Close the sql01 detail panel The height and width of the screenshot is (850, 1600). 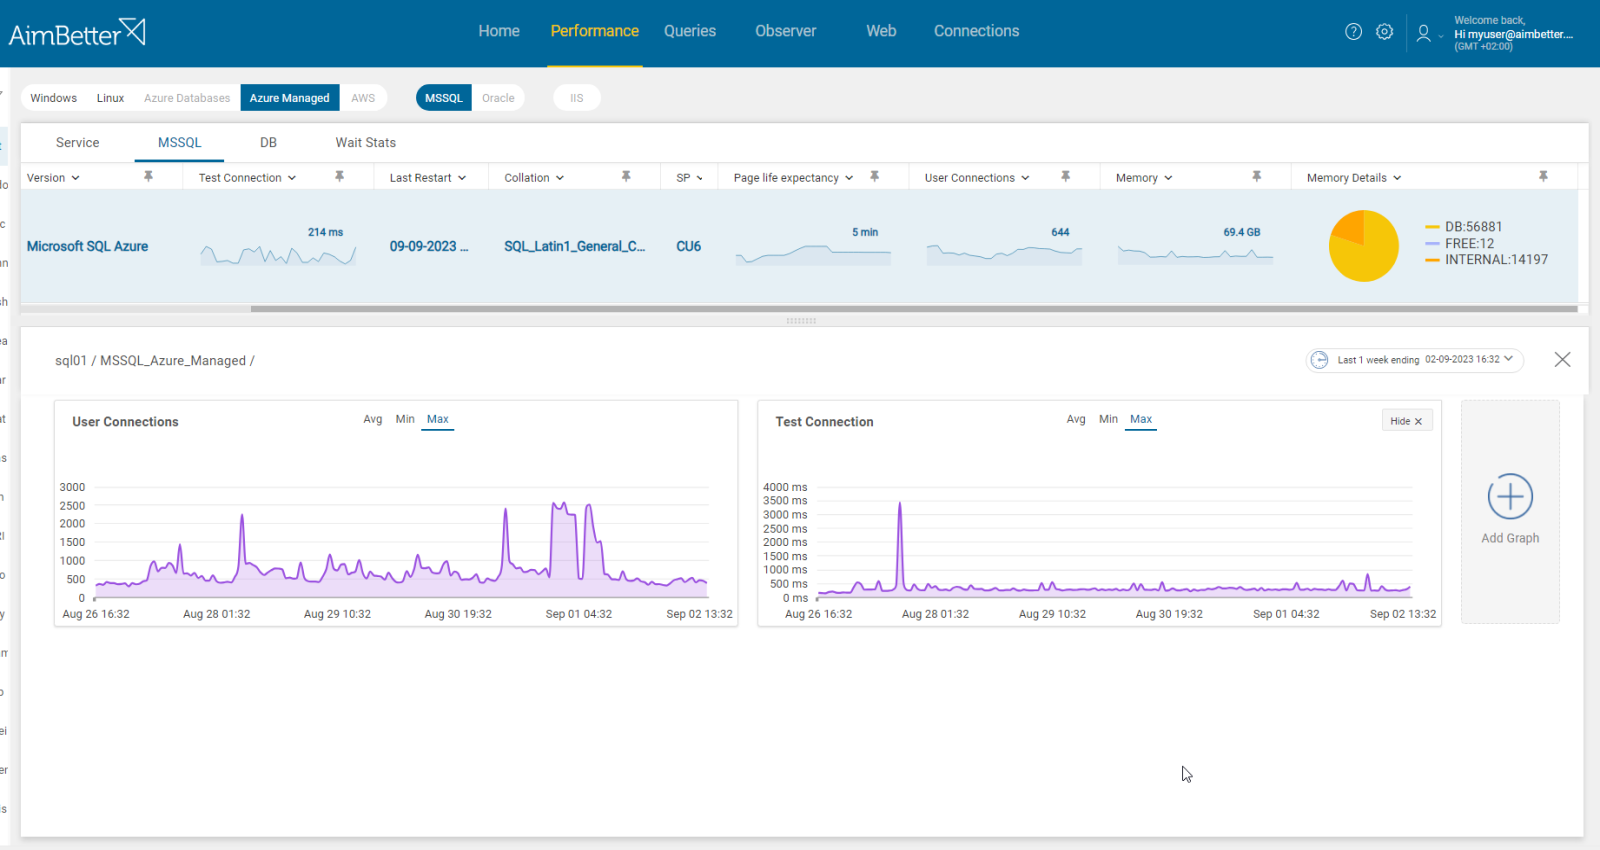click(x=1562, y=360)
